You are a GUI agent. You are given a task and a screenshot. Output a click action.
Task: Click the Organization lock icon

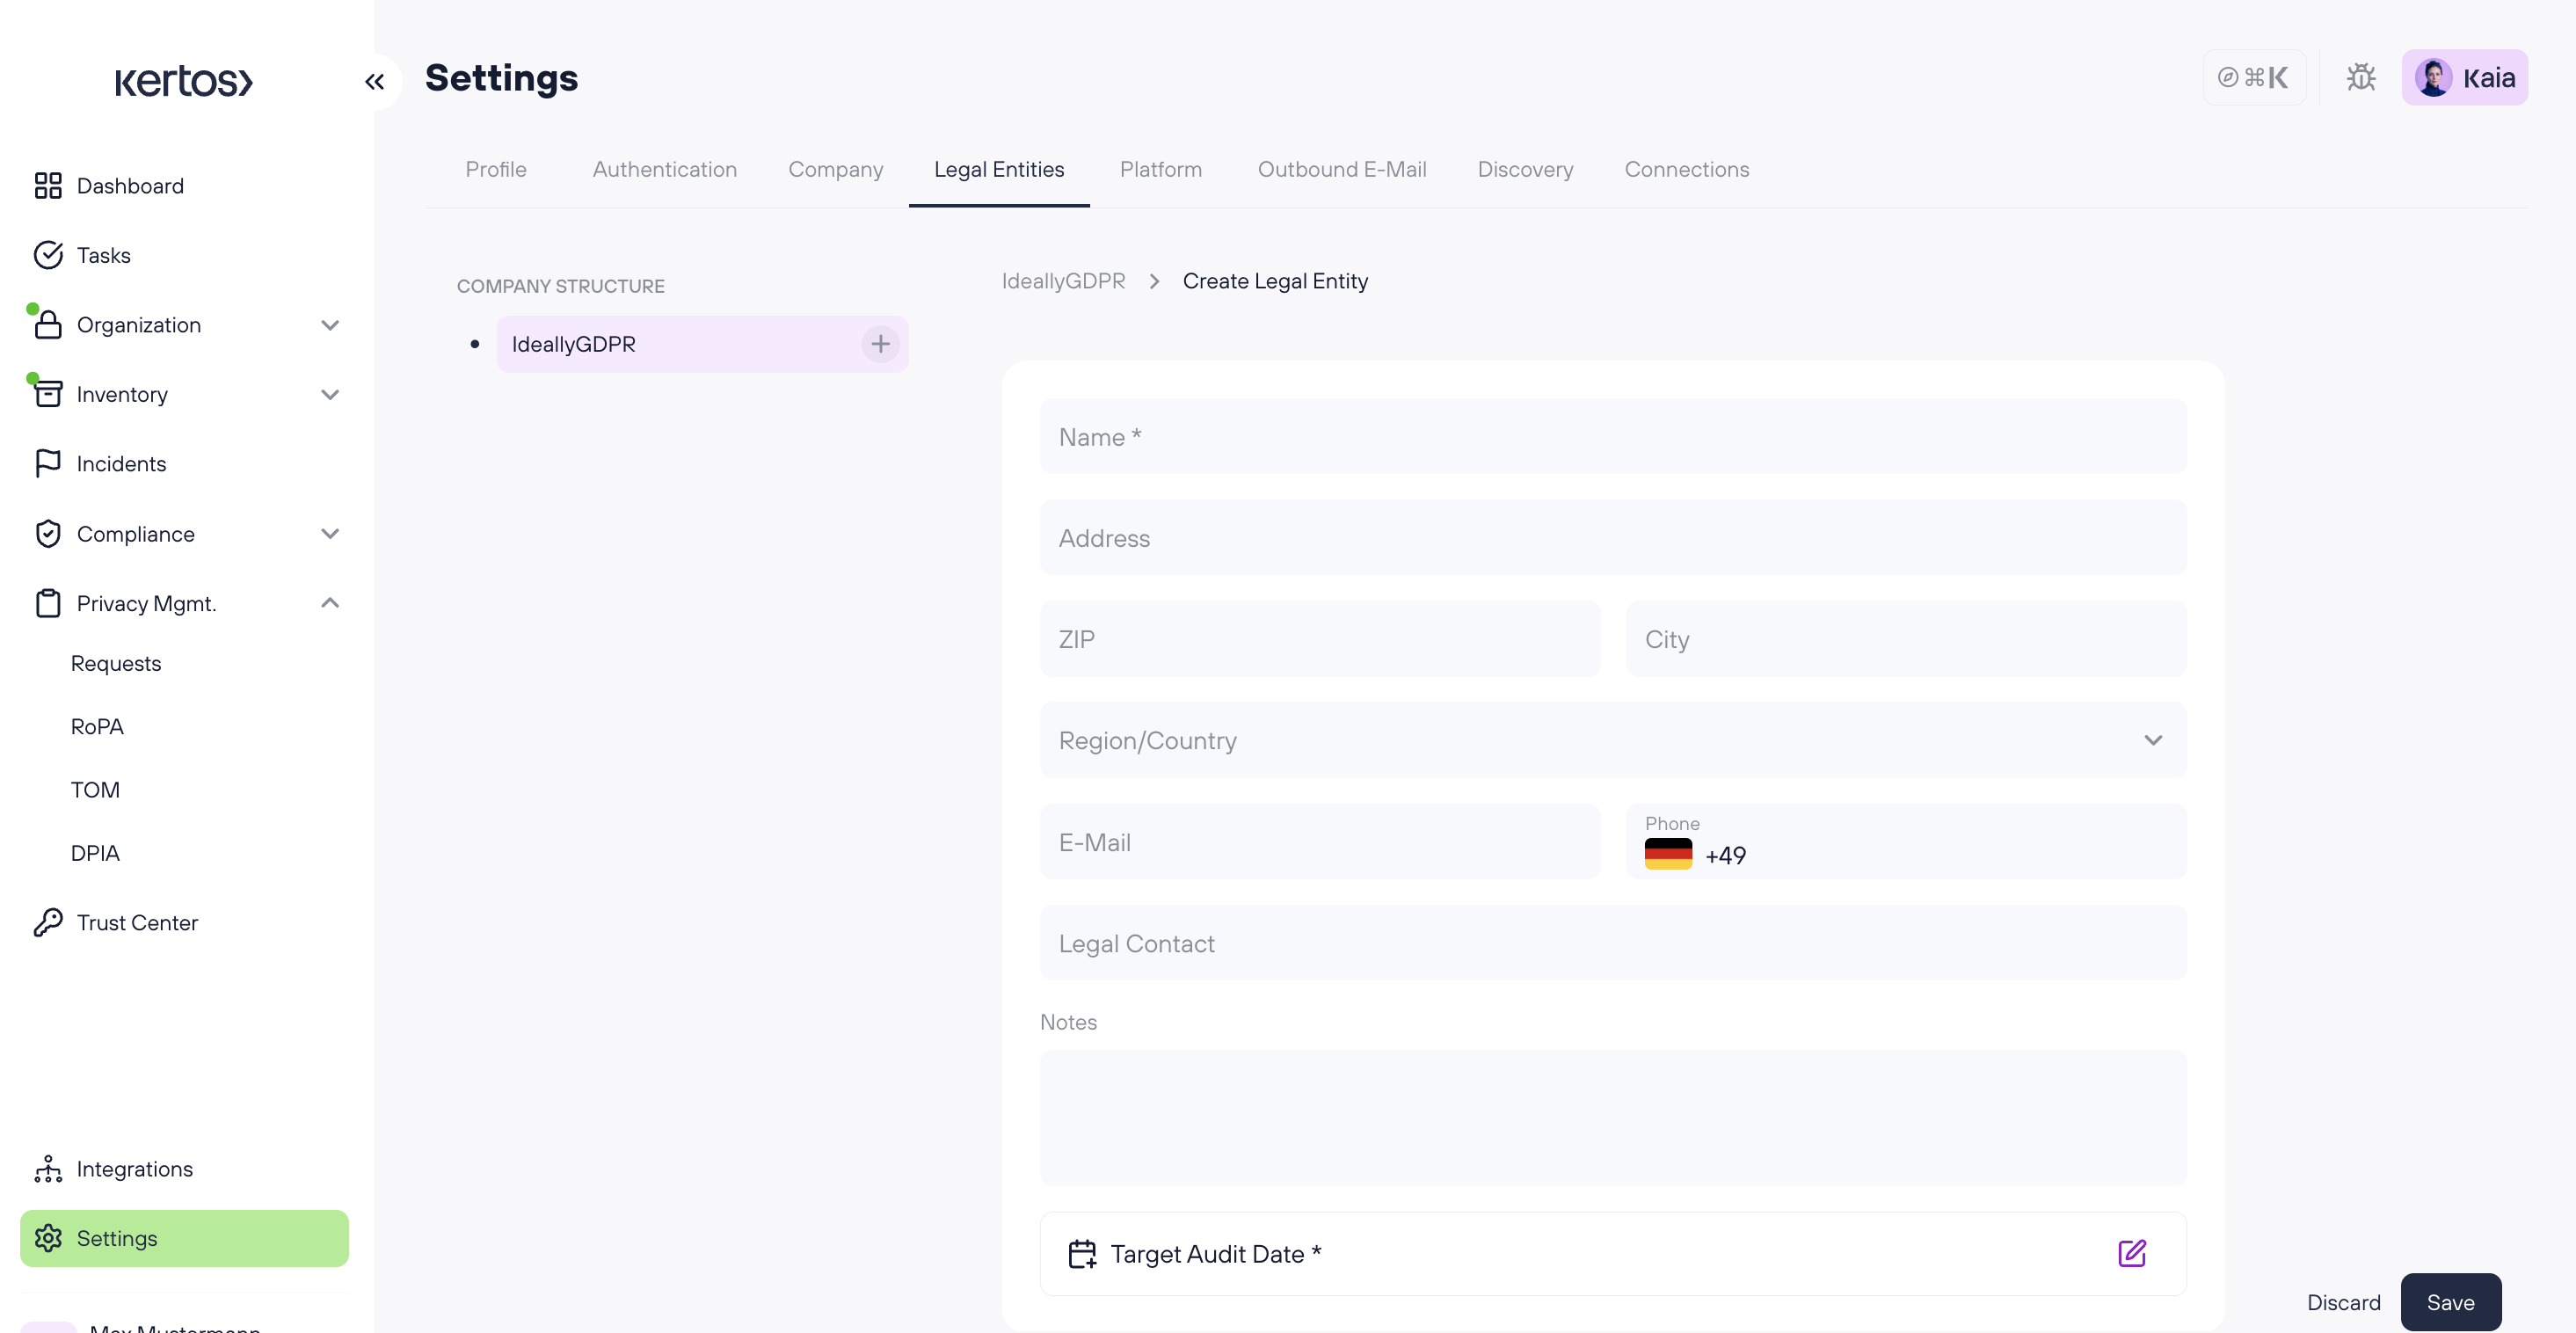(48, 325)
